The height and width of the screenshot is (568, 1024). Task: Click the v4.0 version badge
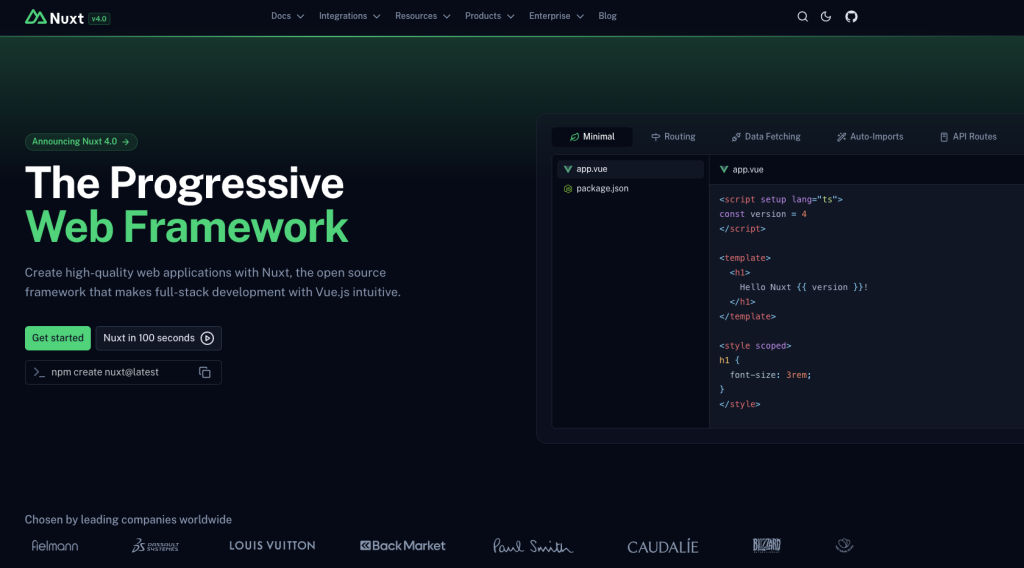[x=99, y=18]
